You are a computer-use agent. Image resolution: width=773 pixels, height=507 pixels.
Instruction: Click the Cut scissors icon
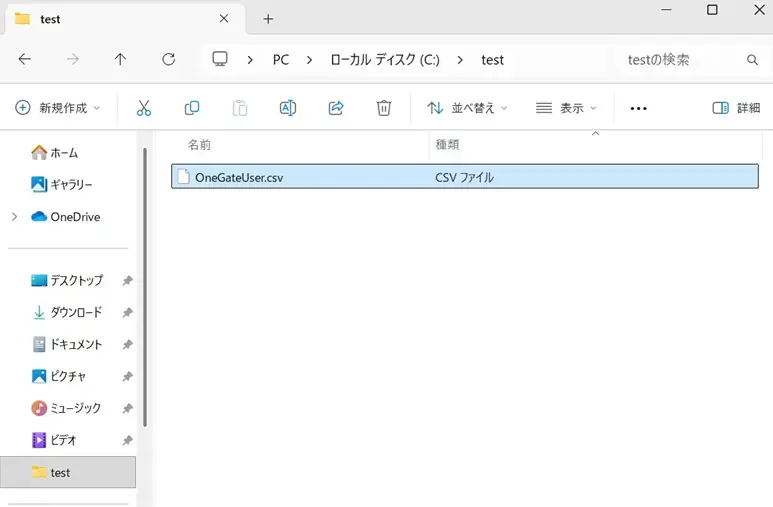click(144, 108)
